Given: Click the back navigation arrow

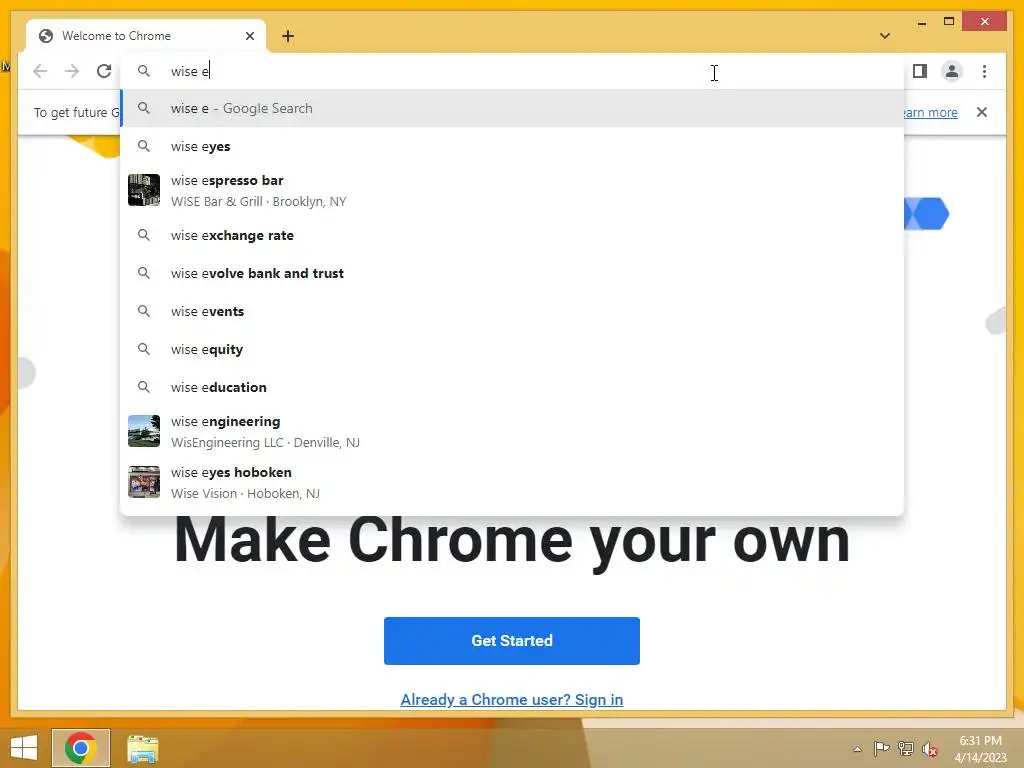Looking at the screenshot, I should pyautogui.click(x=40, y=71).
